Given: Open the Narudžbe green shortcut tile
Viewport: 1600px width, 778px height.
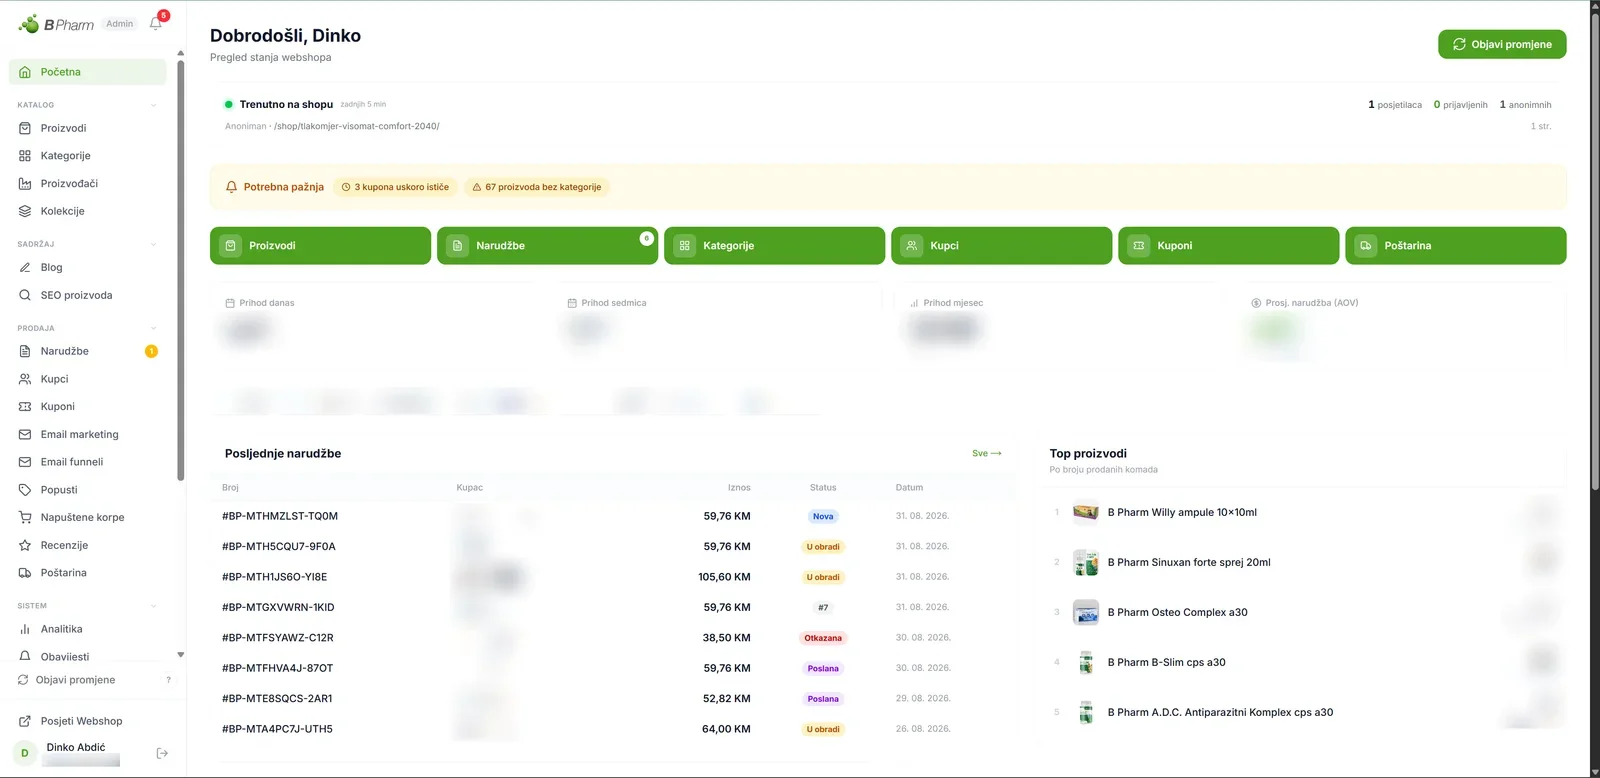Looking at the screenshot, I should tap(547, 246).
